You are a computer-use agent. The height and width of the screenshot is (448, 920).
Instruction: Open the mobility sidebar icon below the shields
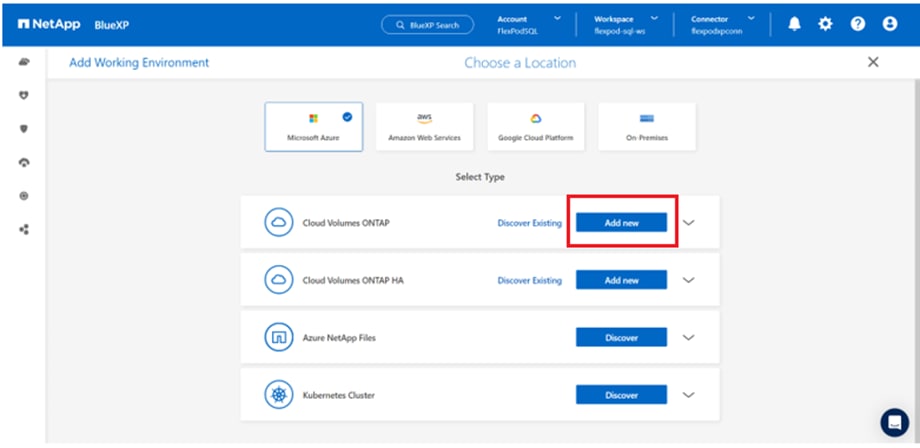click(24, 162)
